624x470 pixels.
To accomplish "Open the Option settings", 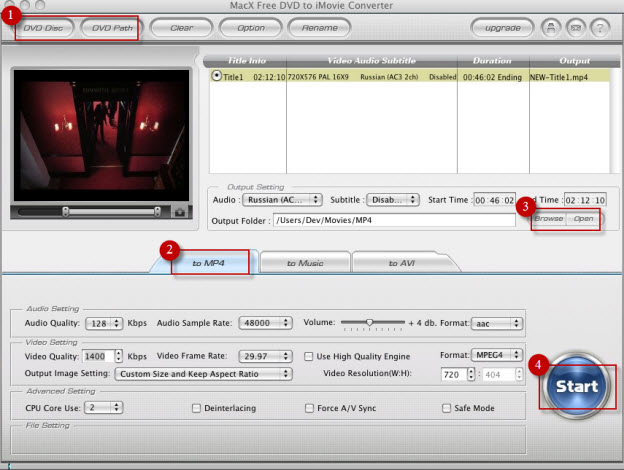I will tap(251, 28).
